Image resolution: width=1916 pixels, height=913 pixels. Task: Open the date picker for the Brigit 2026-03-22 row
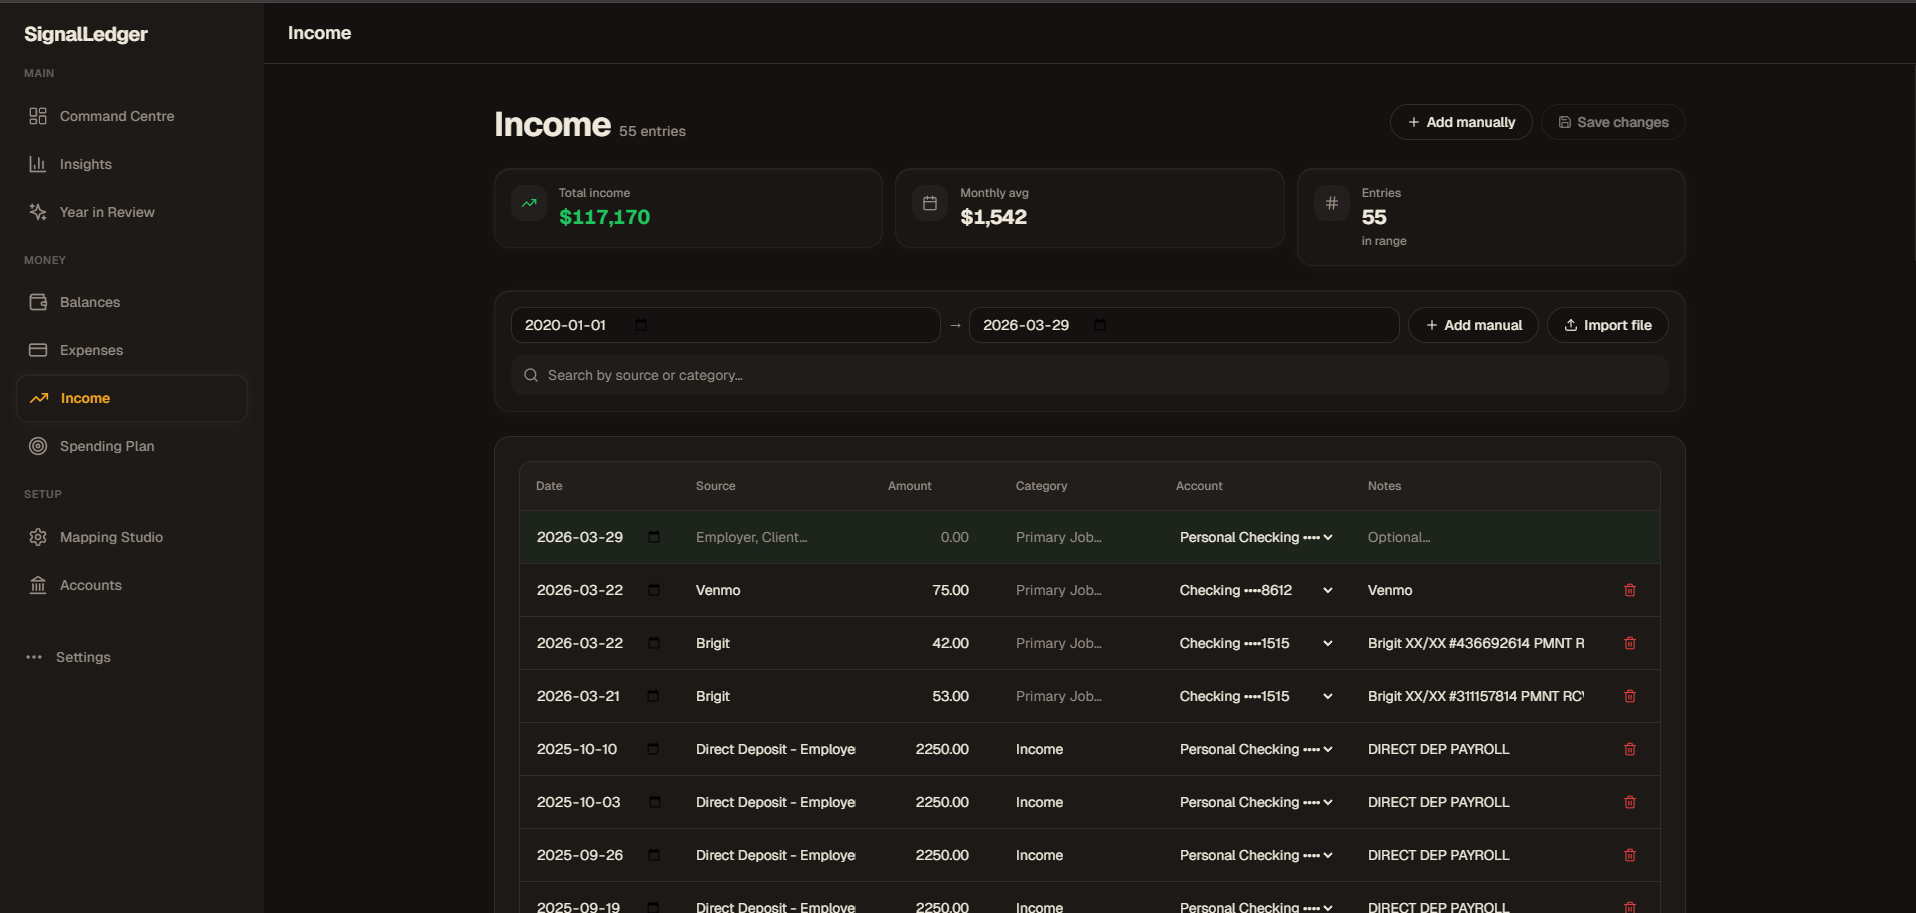(654, 643)
